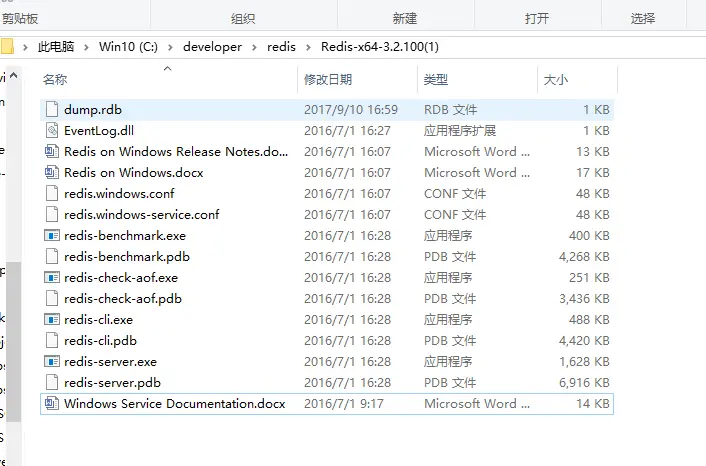Click the navigation pane scroll up arrow
The width and height of the screenshot is (706, 466).
point(14,75)
